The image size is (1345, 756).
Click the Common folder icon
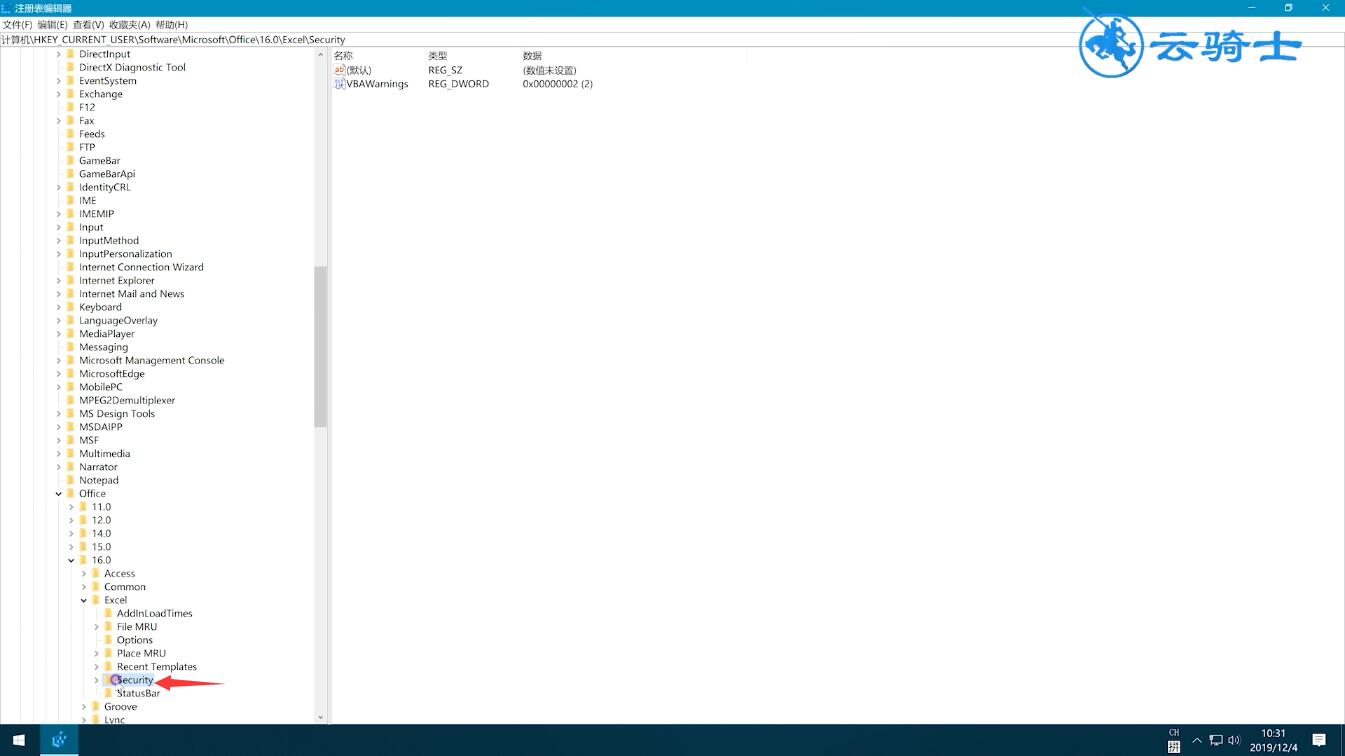(96, 587)
